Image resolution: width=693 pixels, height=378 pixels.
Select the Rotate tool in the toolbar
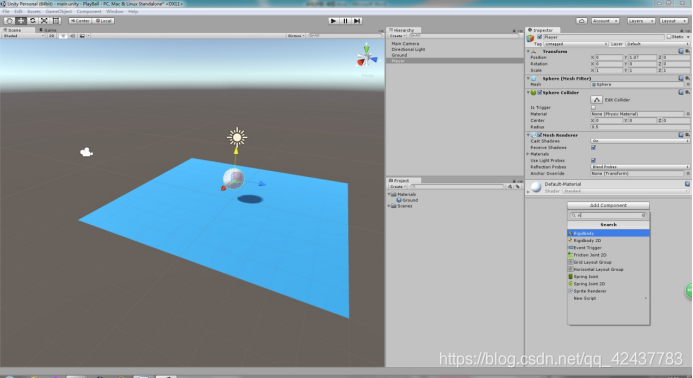click(32, 21)
